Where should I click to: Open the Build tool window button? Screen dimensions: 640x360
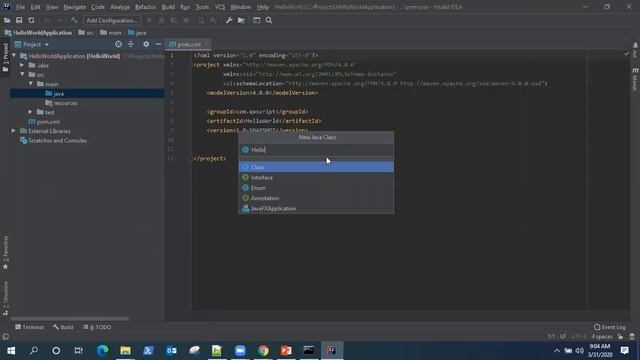[63, 327]
